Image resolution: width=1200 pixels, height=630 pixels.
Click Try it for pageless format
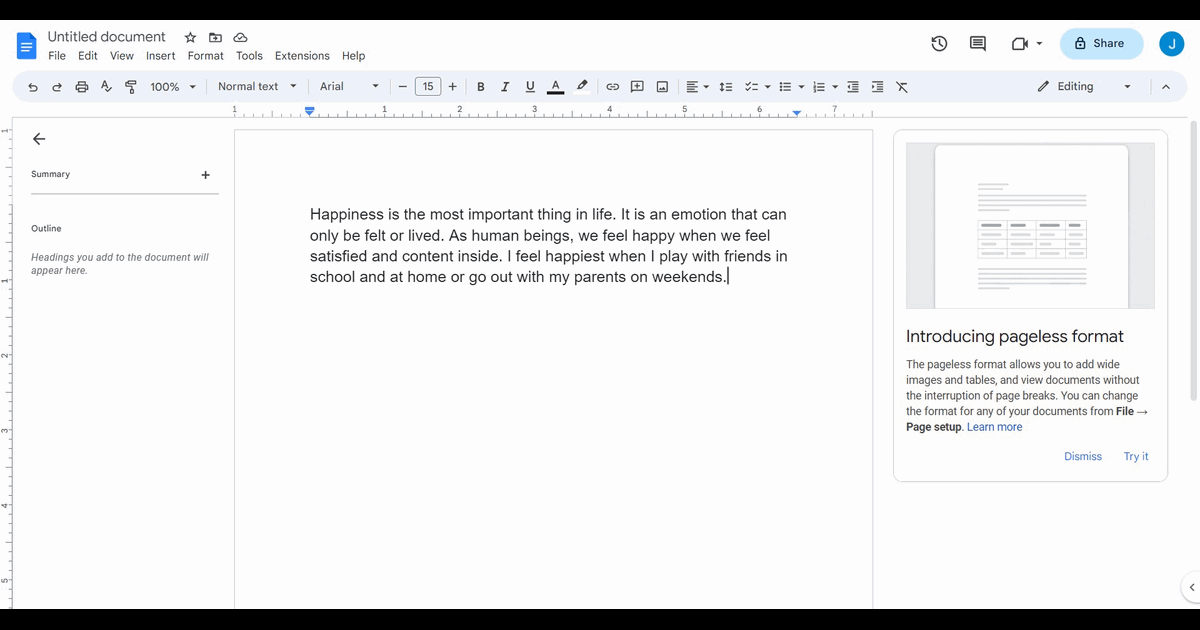click(x=1136, y=457)
